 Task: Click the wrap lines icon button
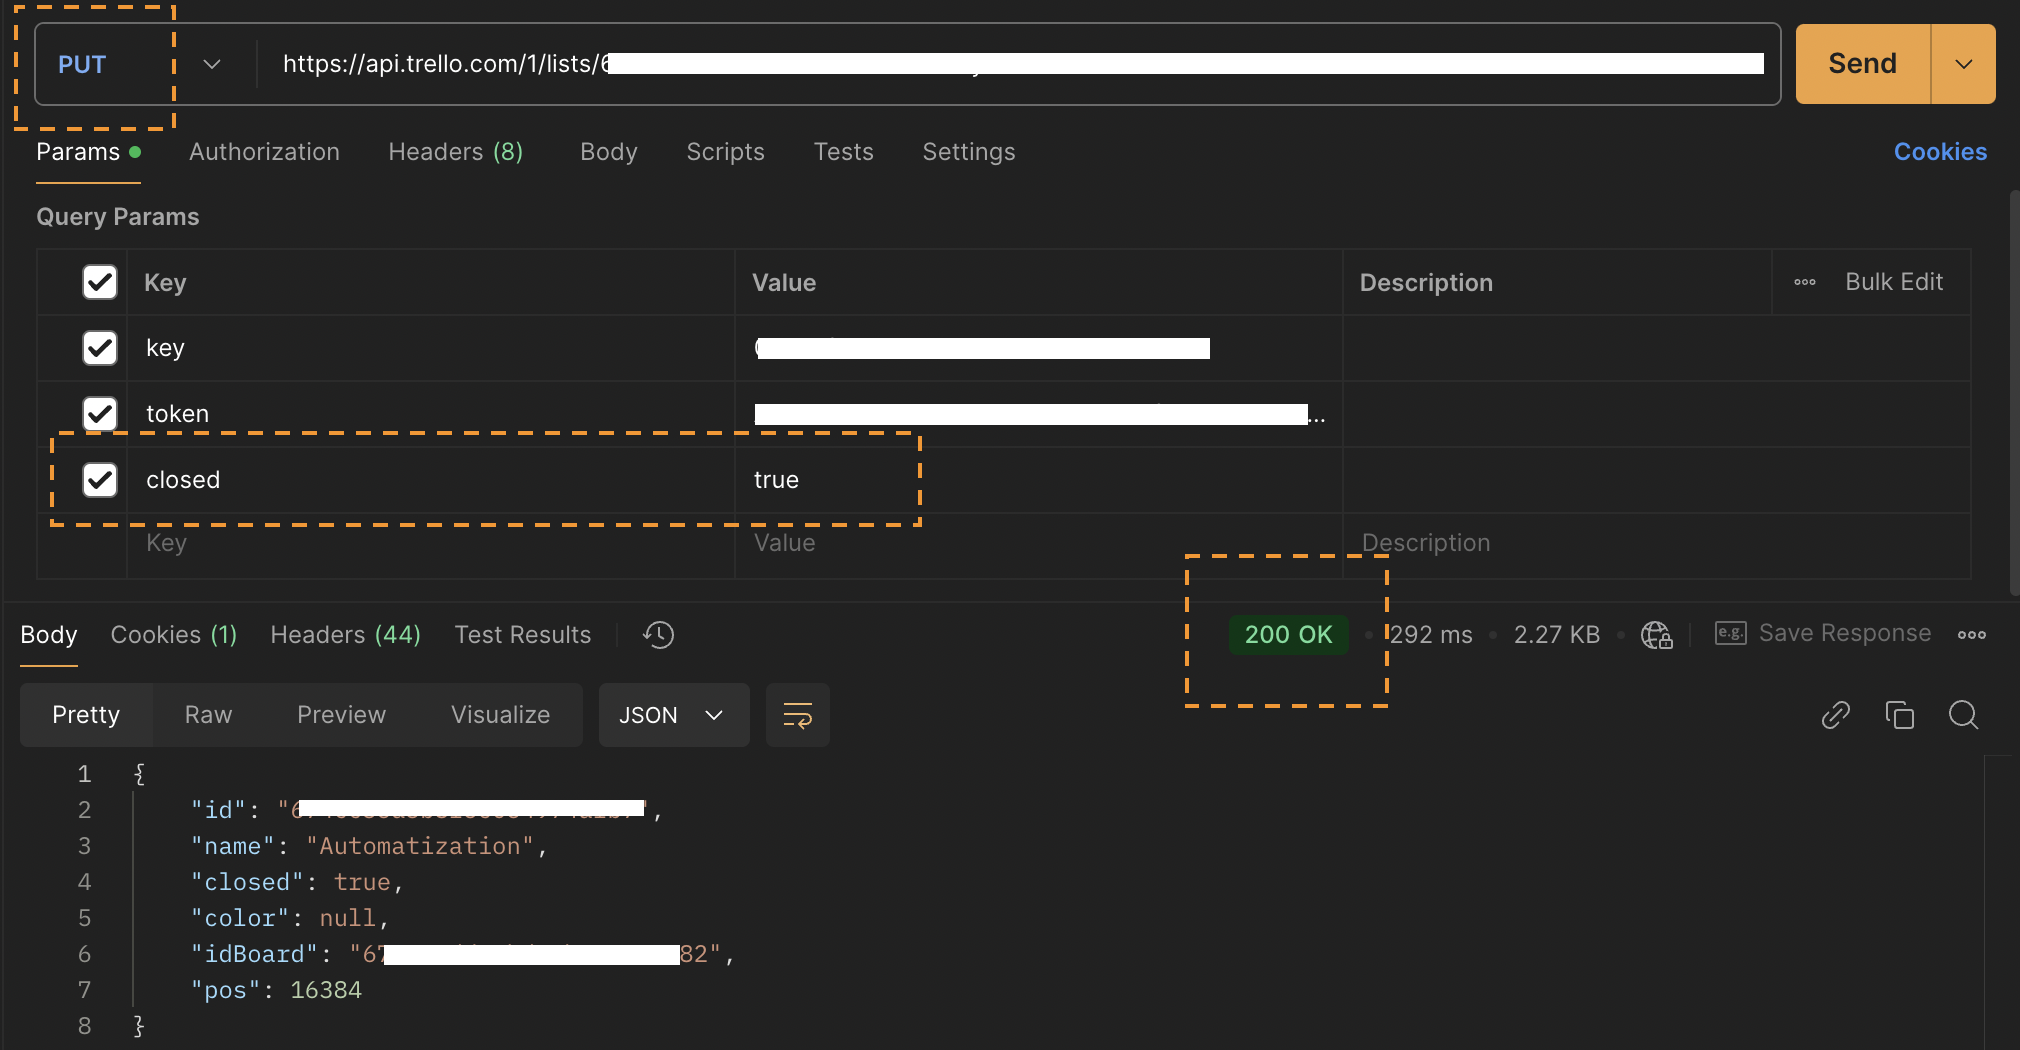(x=797, y=715)
